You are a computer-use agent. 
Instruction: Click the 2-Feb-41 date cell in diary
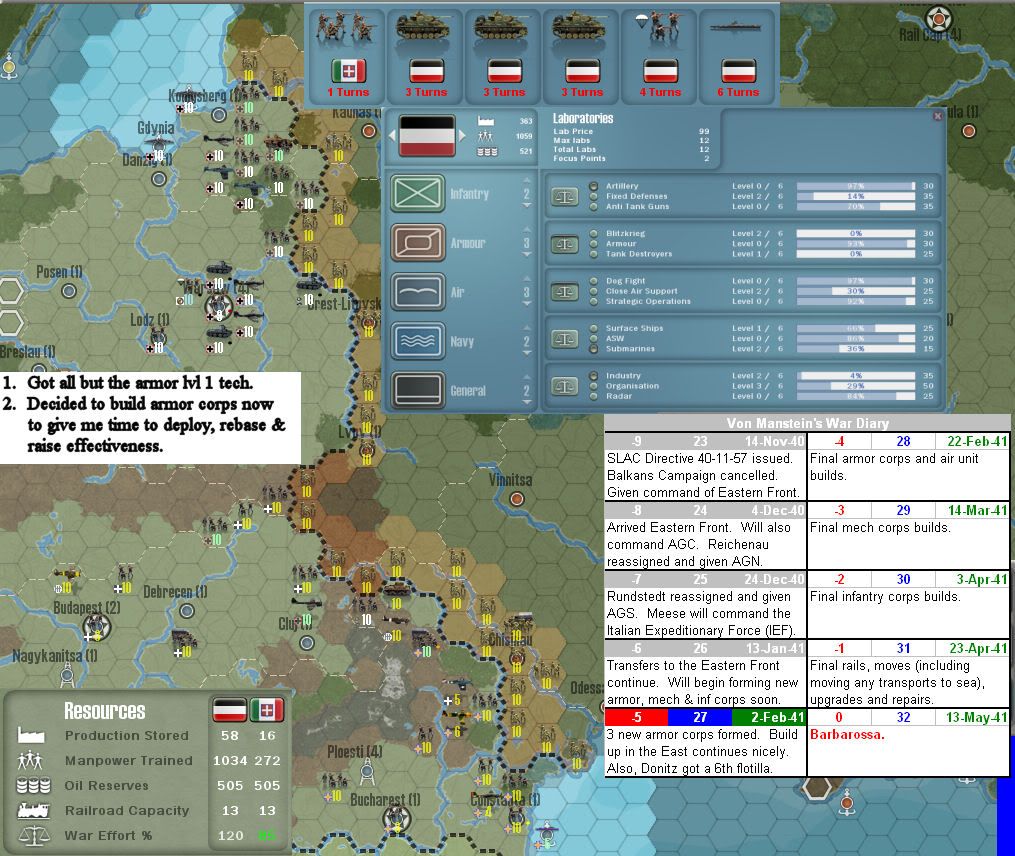(769, 717)
